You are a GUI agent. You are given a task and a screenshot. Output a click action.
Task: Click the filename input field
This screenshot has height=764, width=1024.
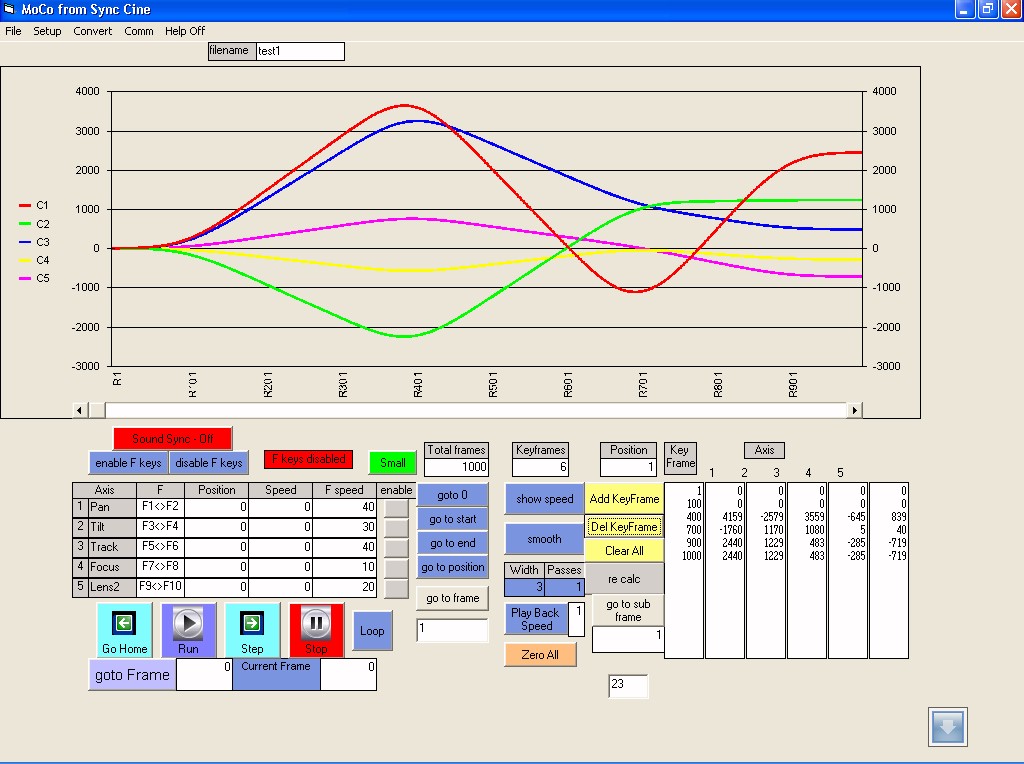pyautogui.click(x=300, y=51)
